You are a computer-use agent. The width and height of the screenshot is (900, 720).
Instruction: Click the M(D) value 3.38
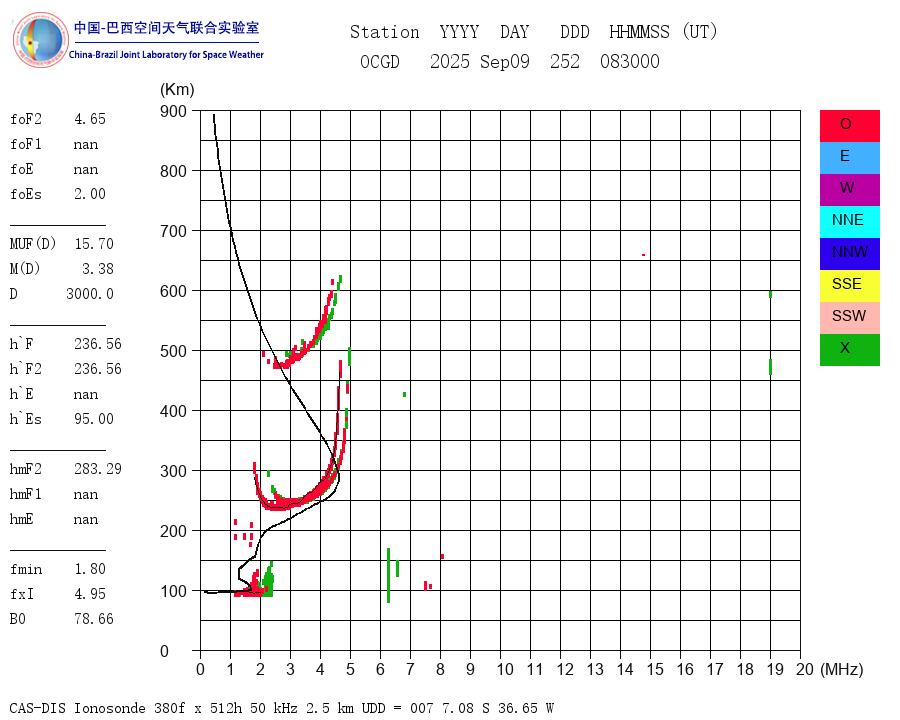pyautogui.click(x=98, y=269)
